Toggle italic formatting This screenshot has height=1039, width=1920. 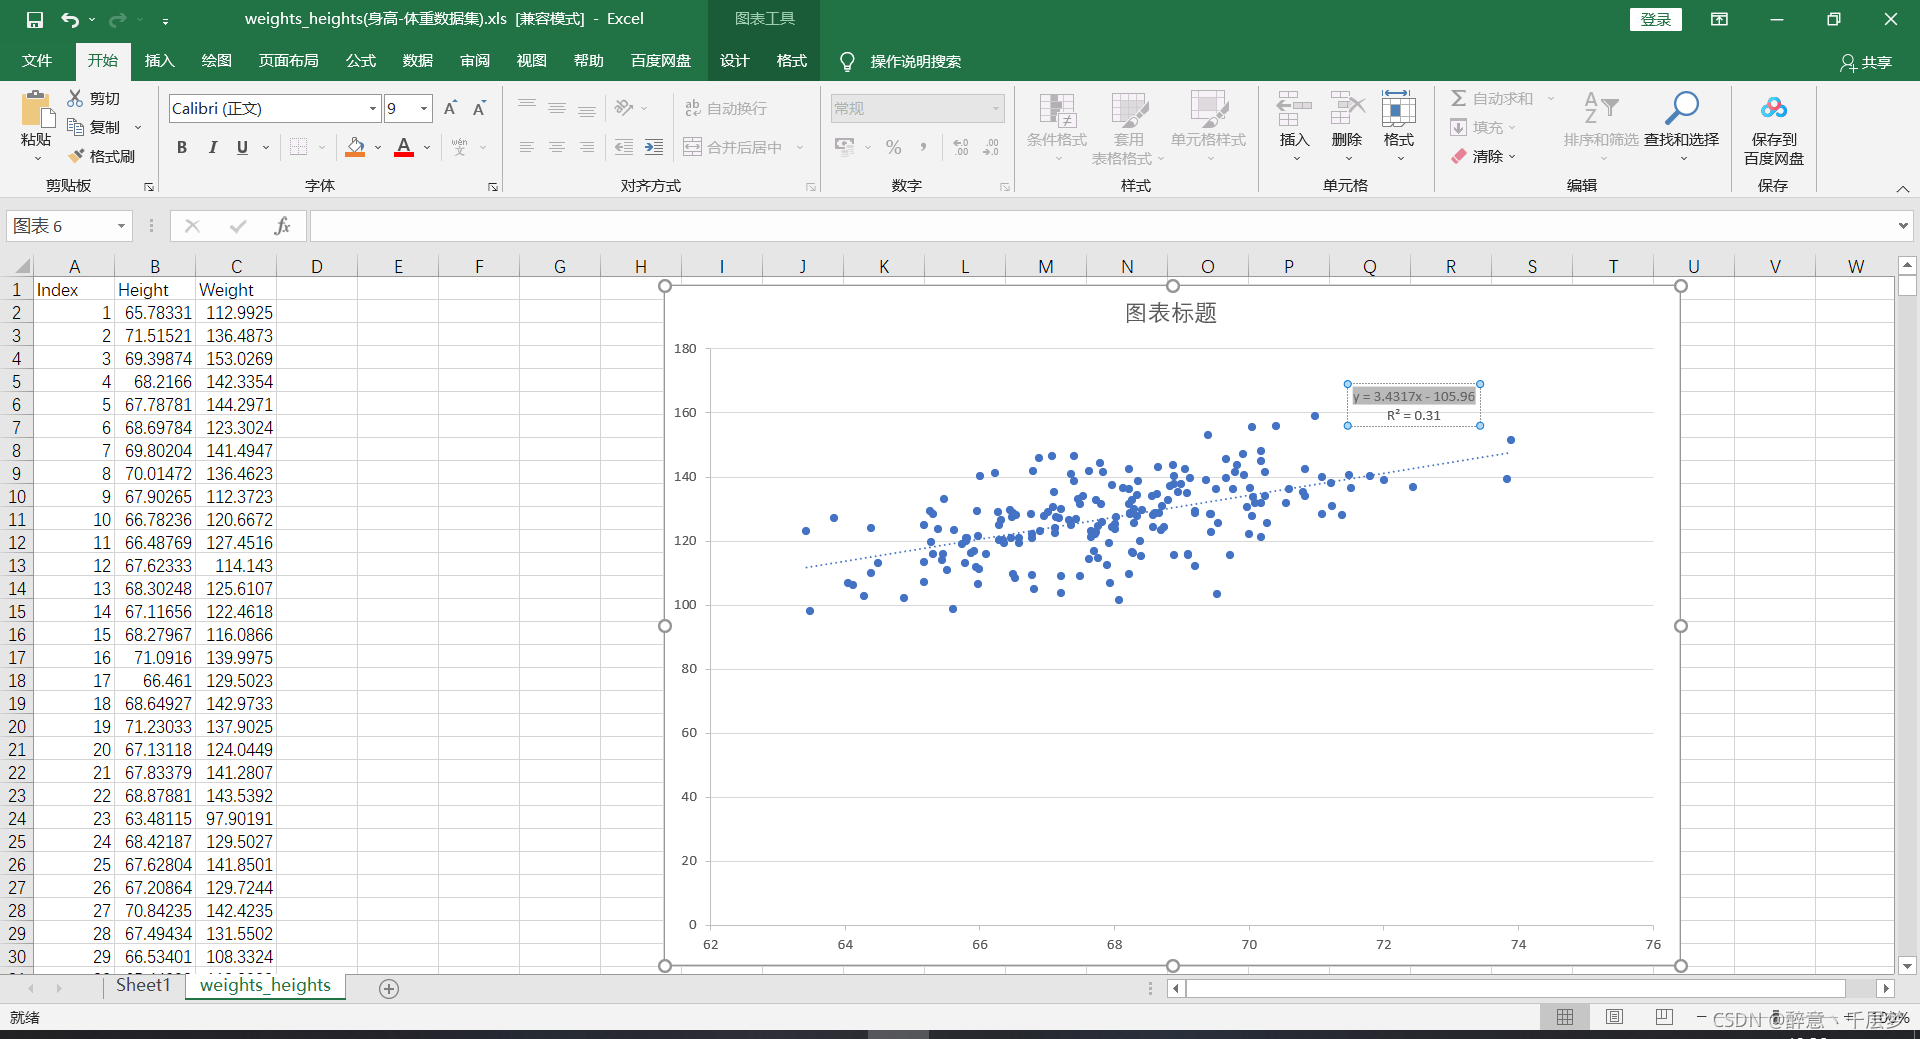[x=212, y=147]
